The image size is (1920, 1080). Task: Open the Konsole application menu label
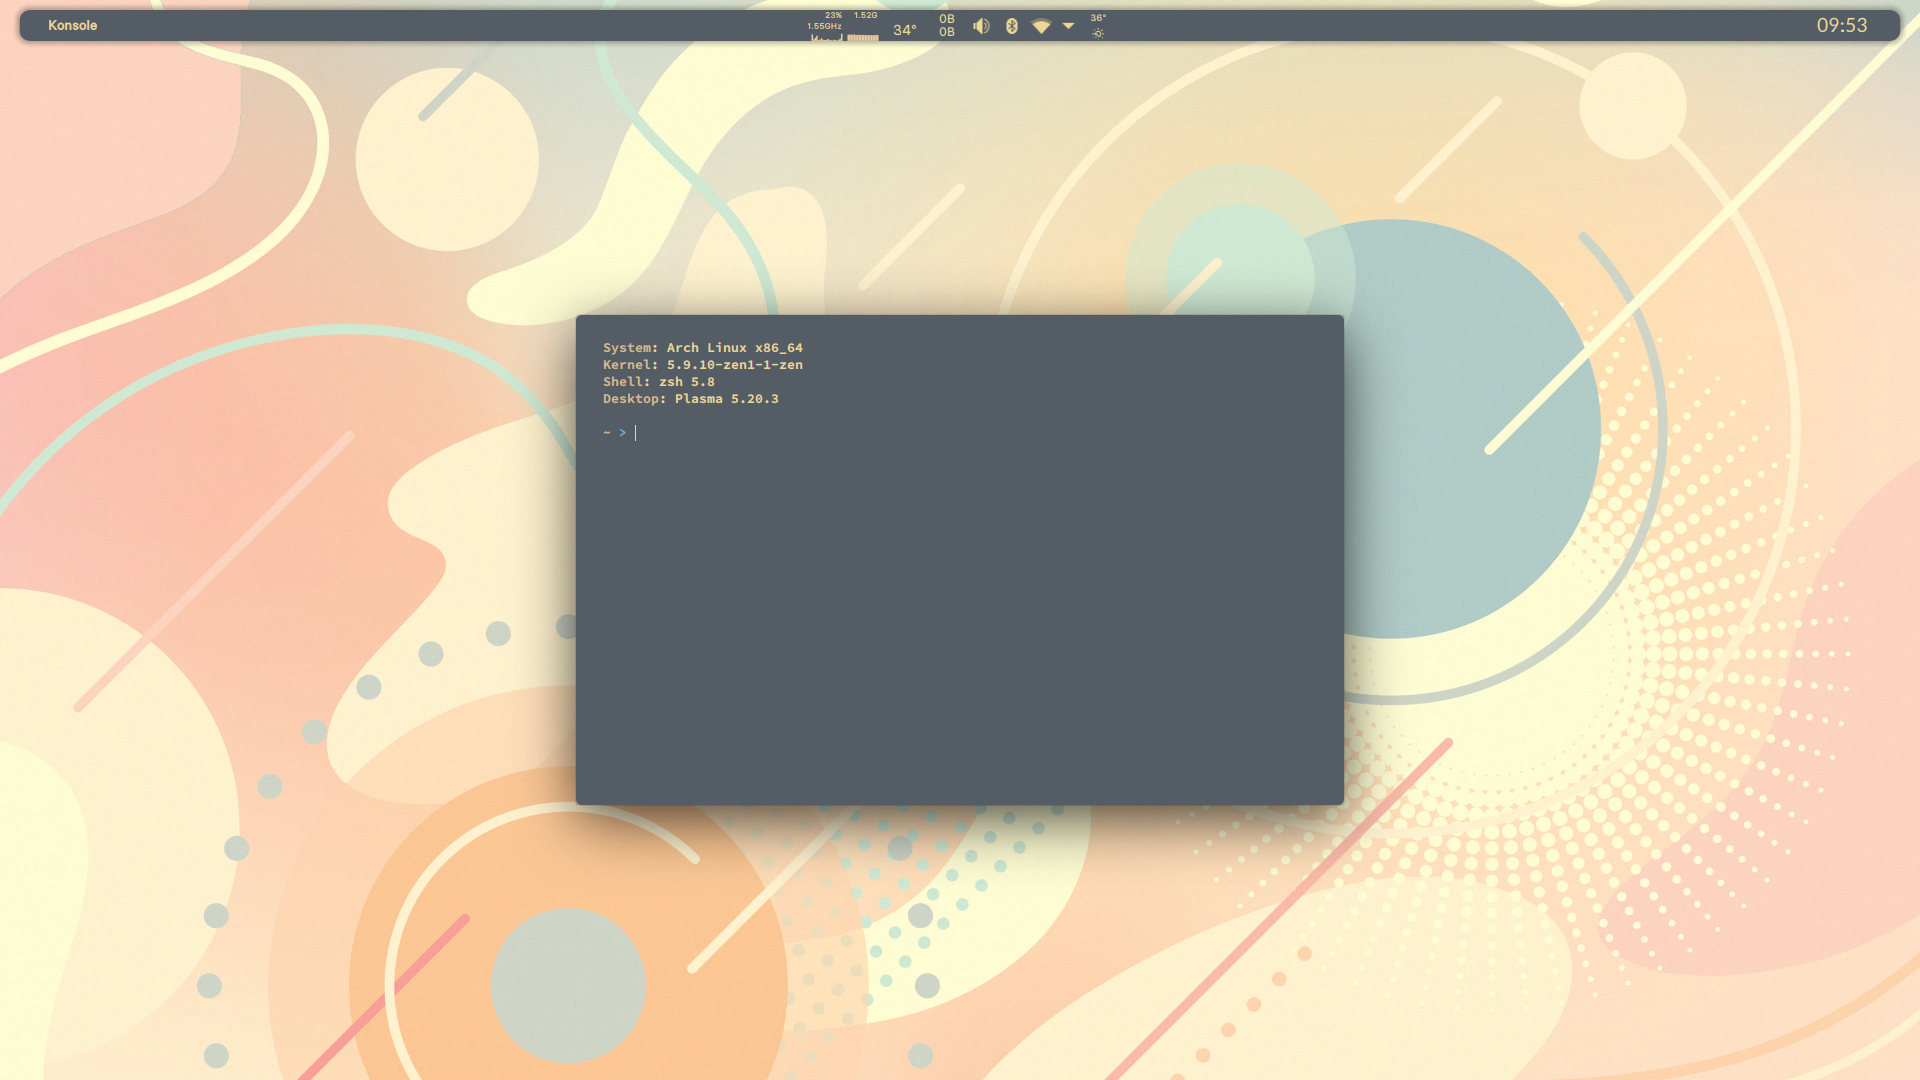(72, 26)
